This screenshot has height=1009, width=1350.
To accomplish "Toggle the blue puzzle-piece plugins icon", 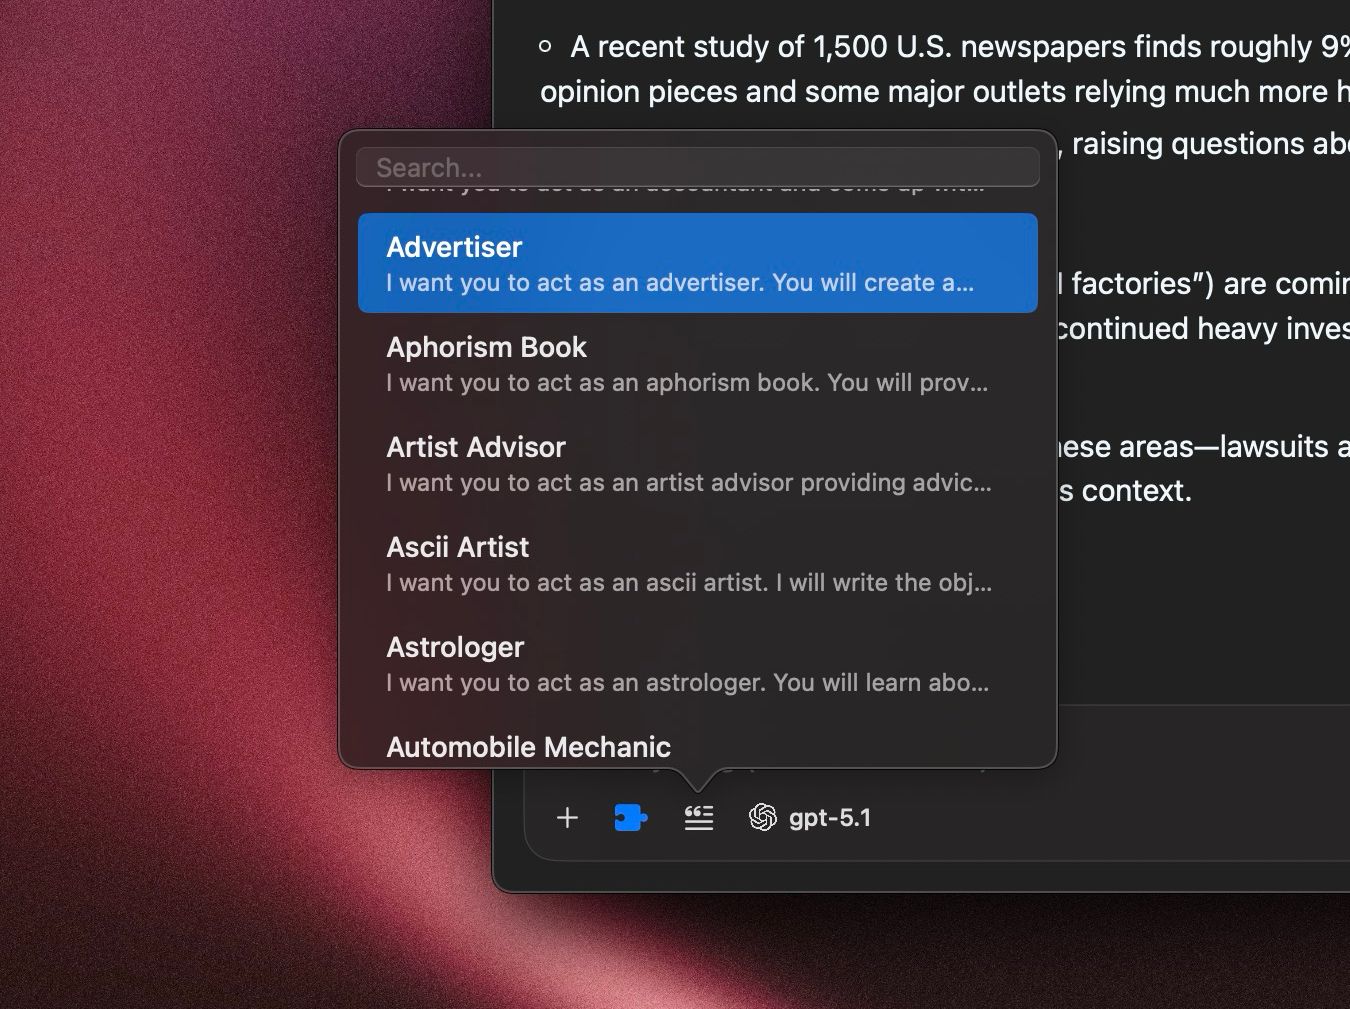I will [x=630, y=818].
